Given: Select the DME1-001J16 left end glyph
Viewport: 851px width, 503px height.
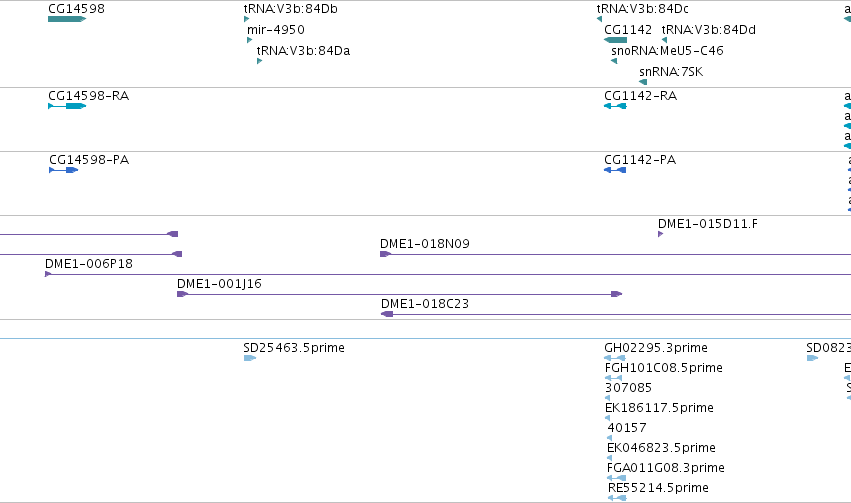Looking at the screenshot, I should point(182,294).
